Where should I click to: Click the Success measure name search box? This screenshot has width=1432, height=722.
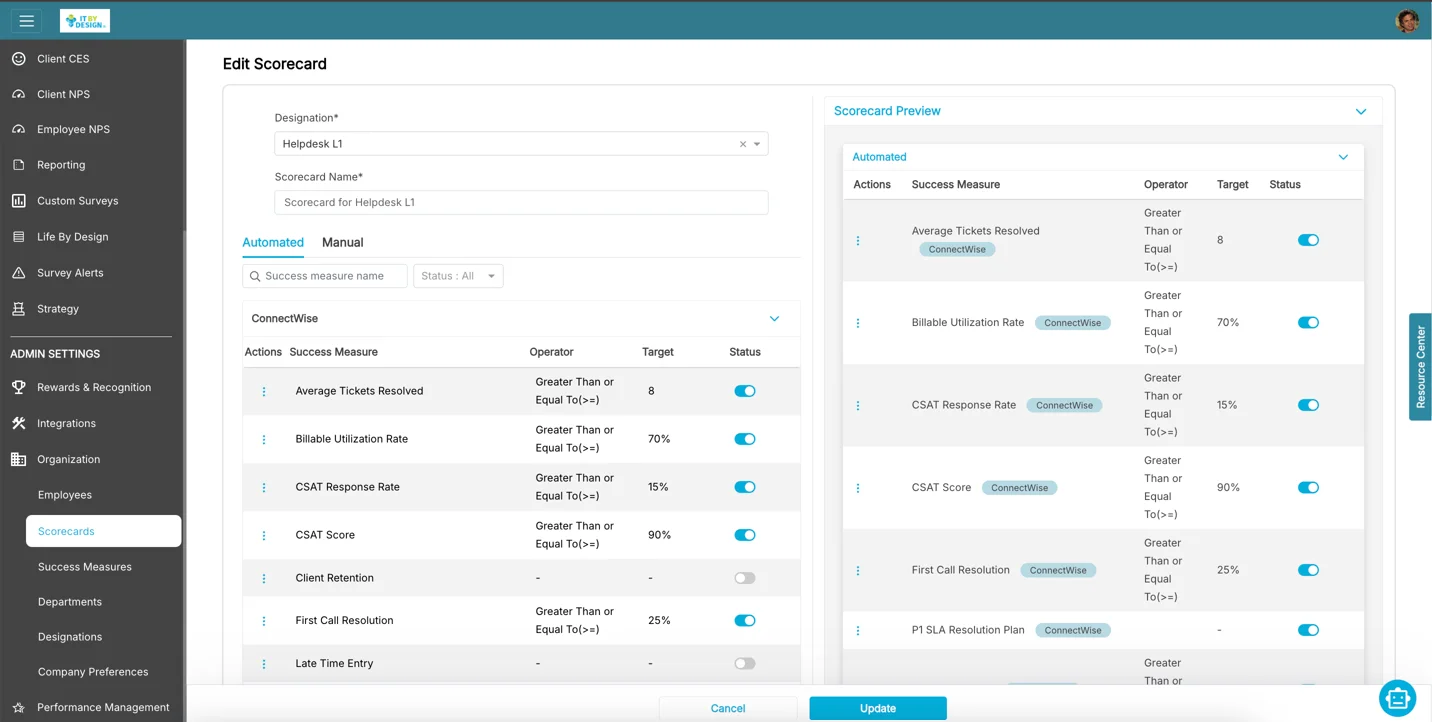325,276
